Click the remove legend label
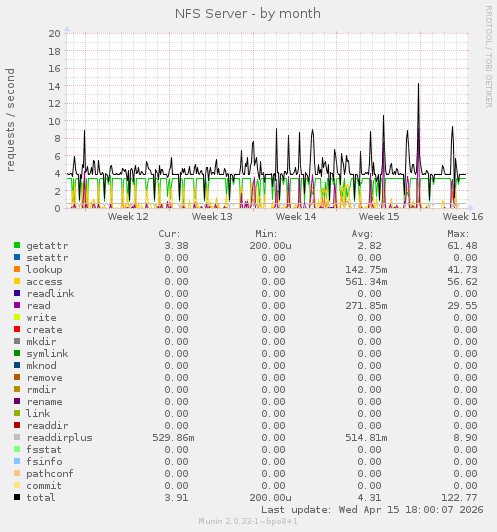The width and height of the screenshot is (497, 532). pos(44,378)
